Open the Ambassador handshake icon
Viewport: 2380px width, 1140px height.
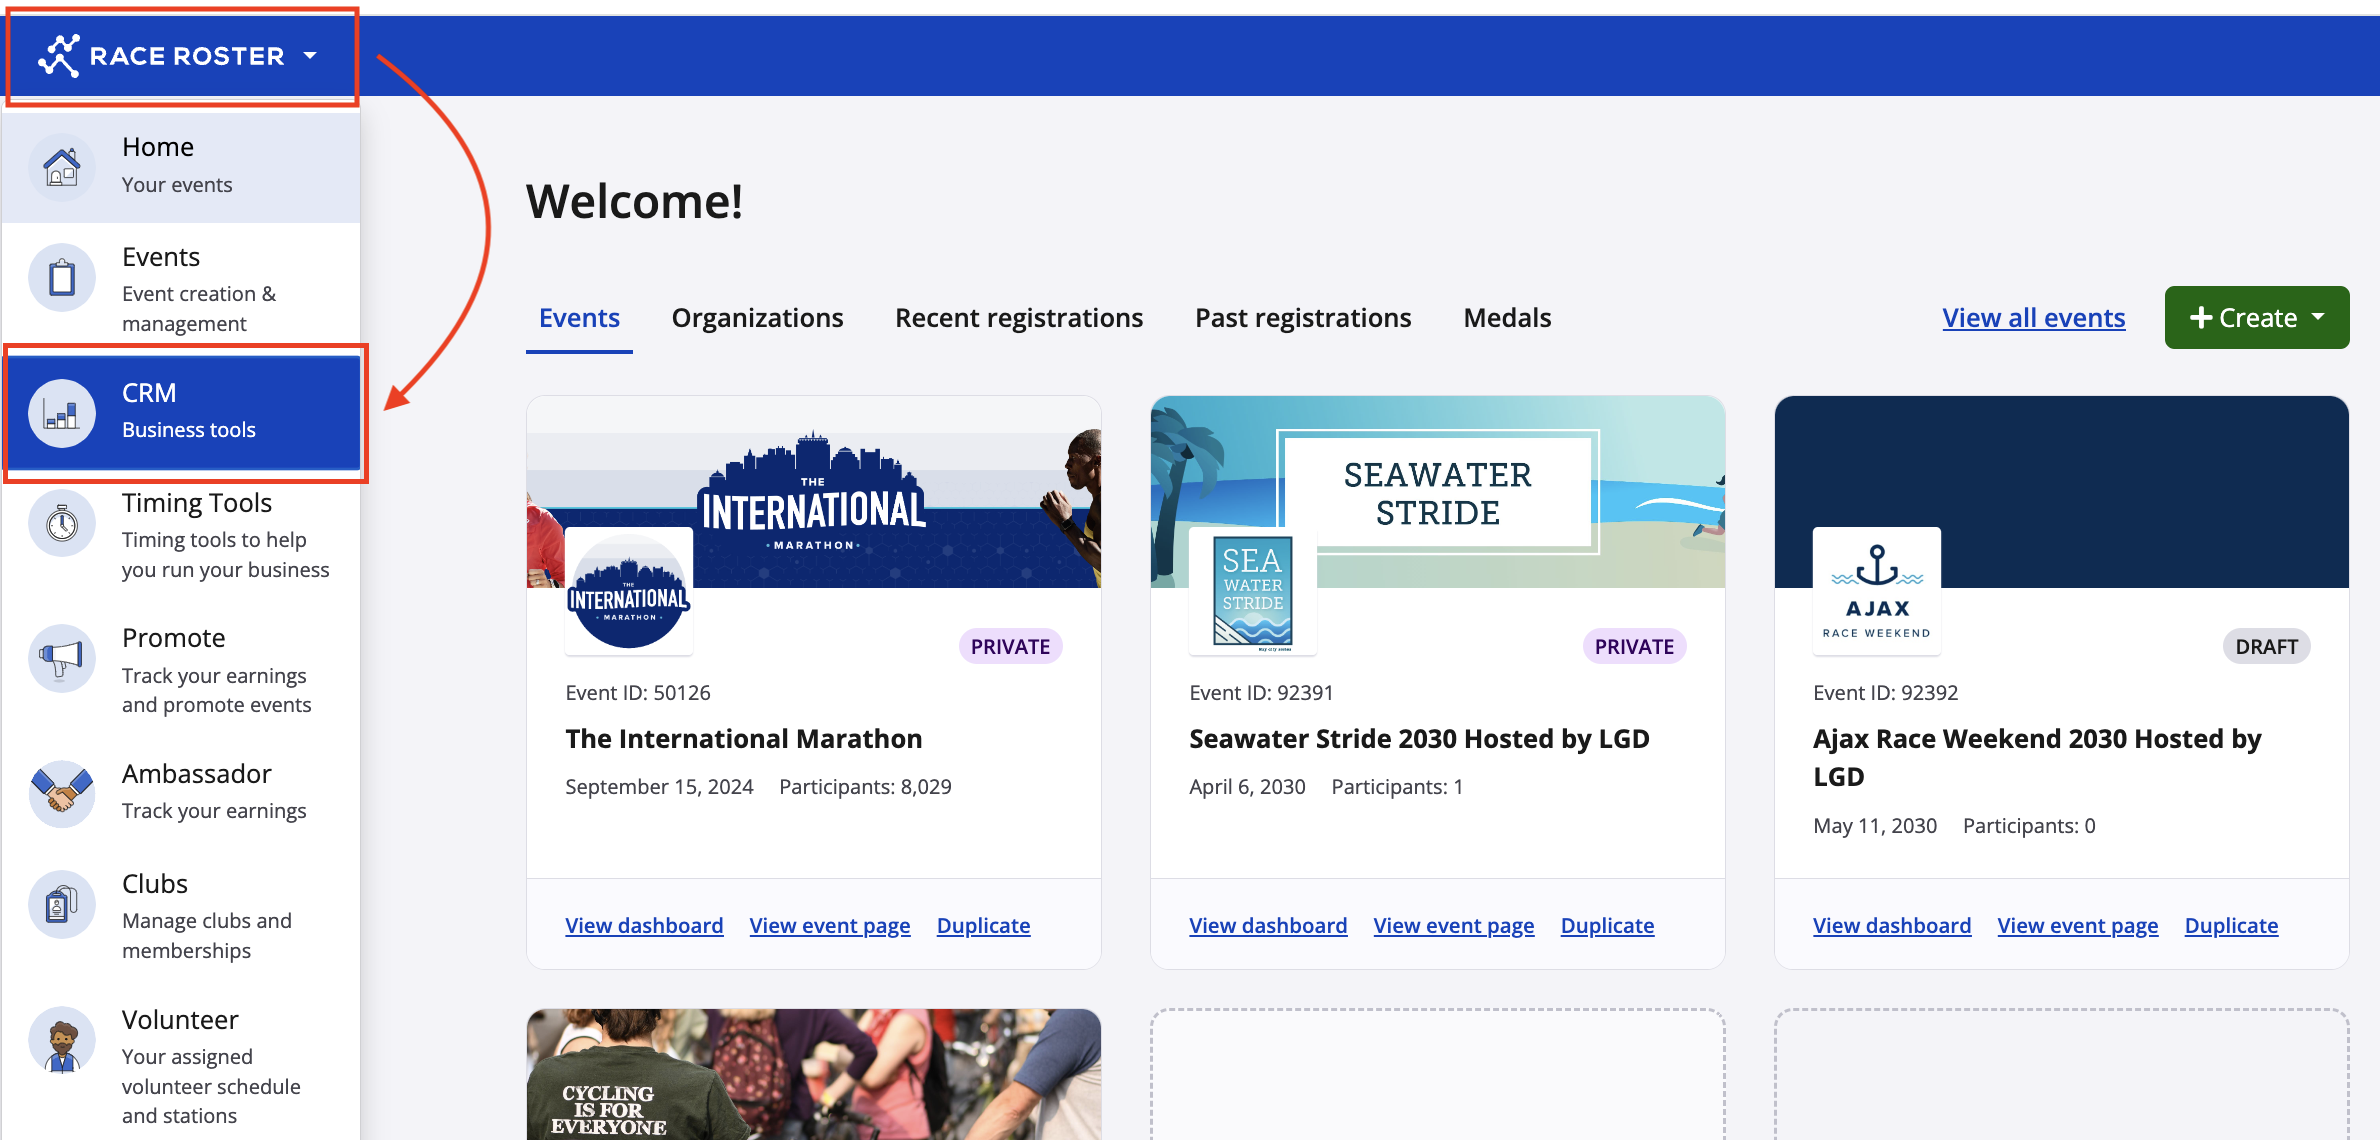pyautogui.click(x=62, y=793)
